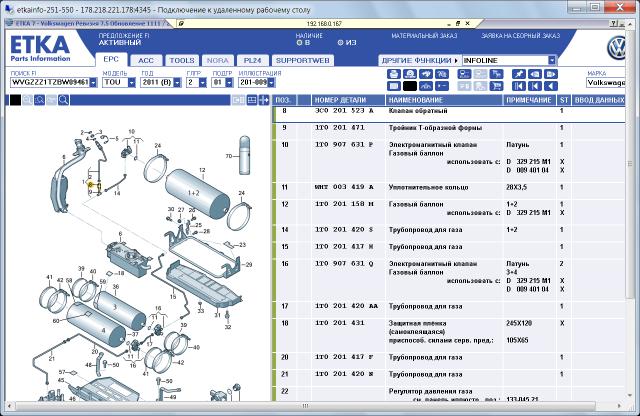Click the thumbtack pin icon

(519, 74)
